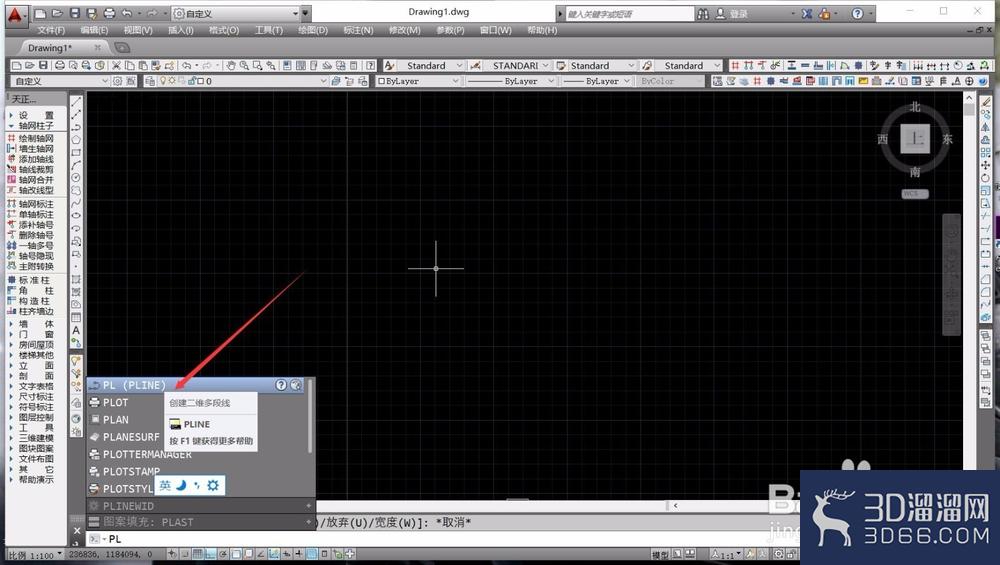This screenshot has width=1000, height=565.
Task: Click the binoculars search icon
Action: coord(703,13)
